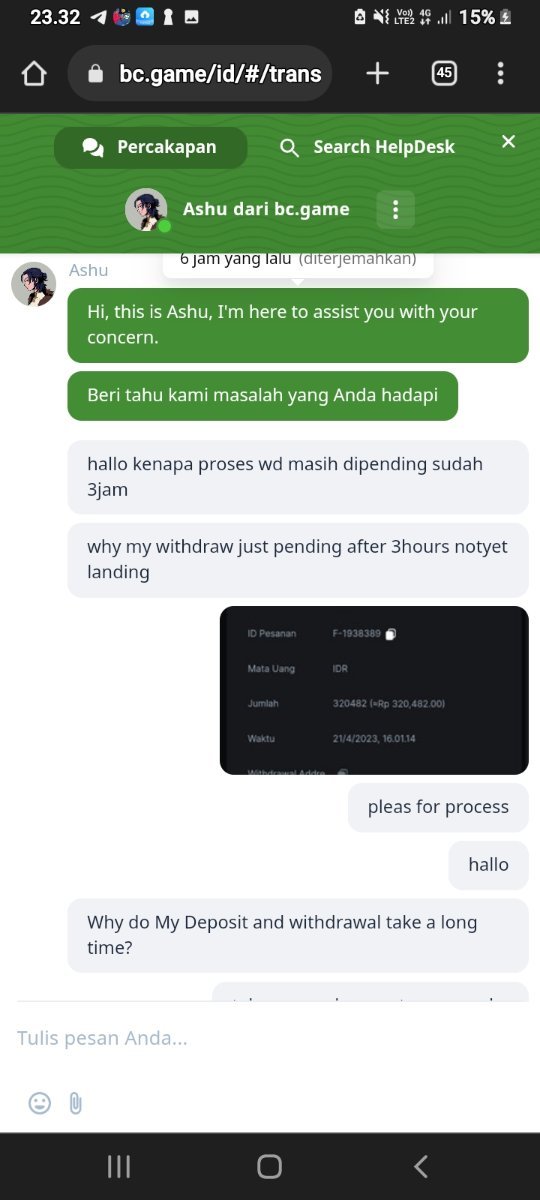The height and width of the screenshot is (1200, 540).
Task: Close the chat widget with X
Action: [508, 141]
